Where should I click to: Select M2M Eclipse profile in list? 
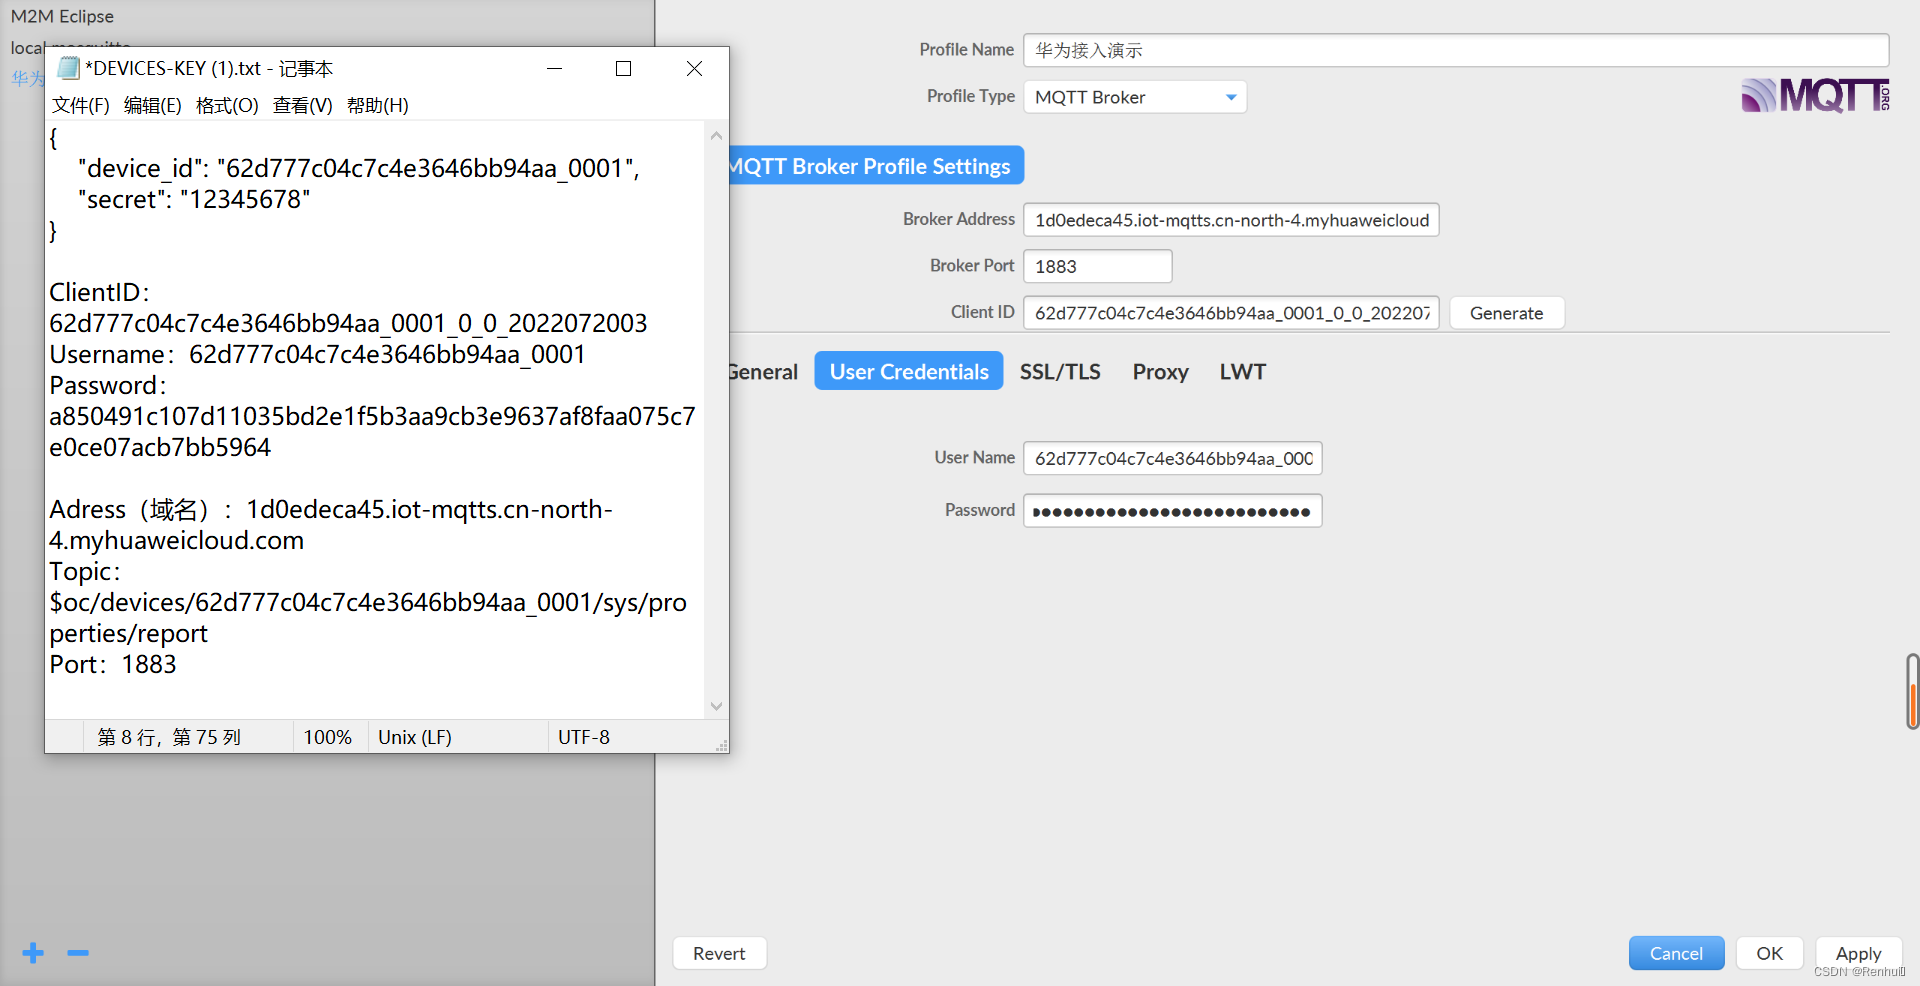(x=62, y=16)
